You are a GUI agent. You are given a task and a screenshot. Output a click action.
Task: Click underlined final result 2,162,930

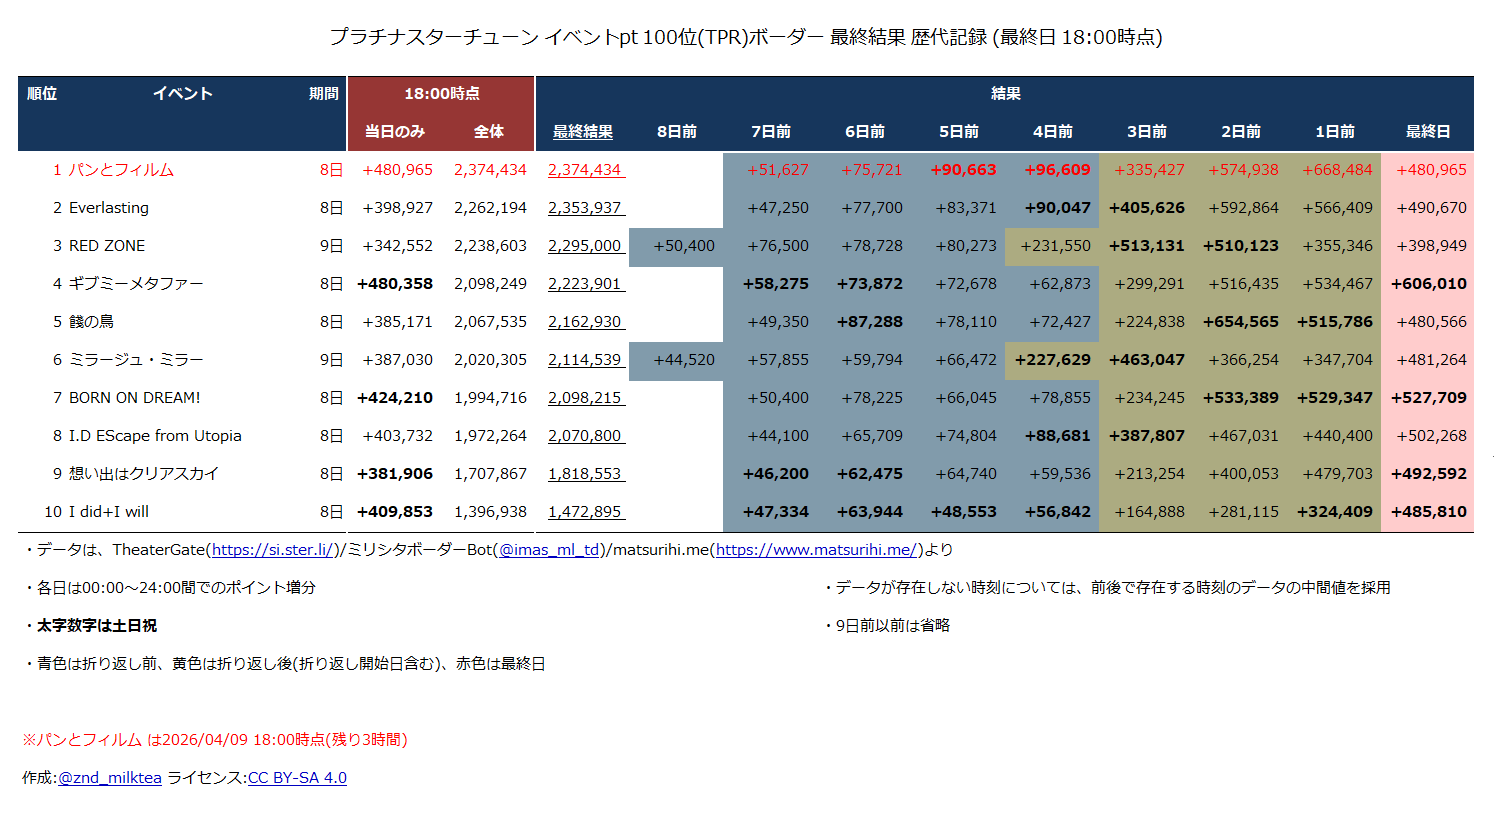click(585, 322)
